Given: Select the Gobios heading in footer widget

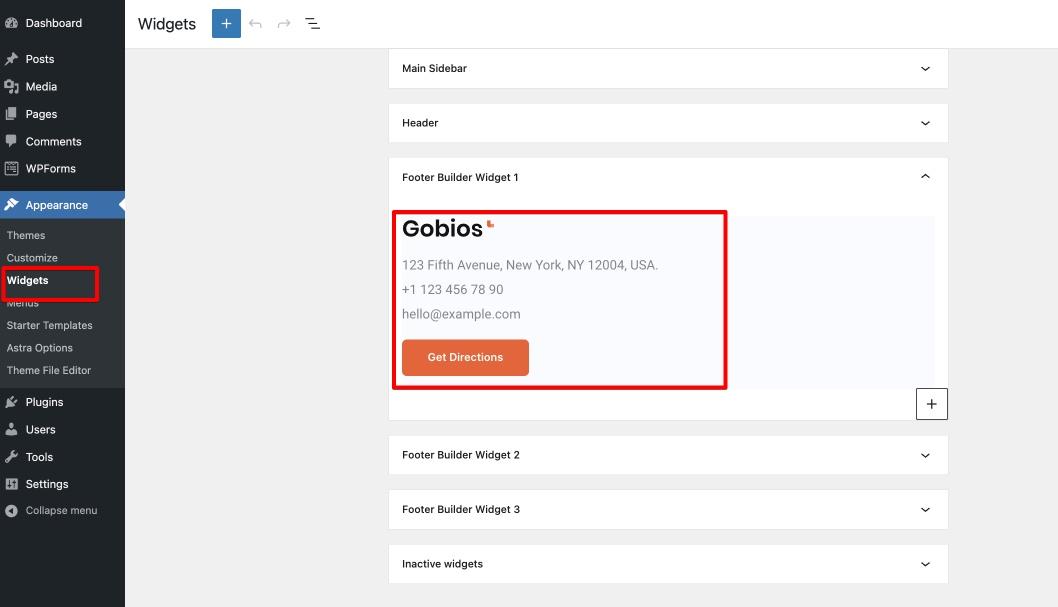Looking at the screenshot, I should pyautogui.click(x=442, y=229).
